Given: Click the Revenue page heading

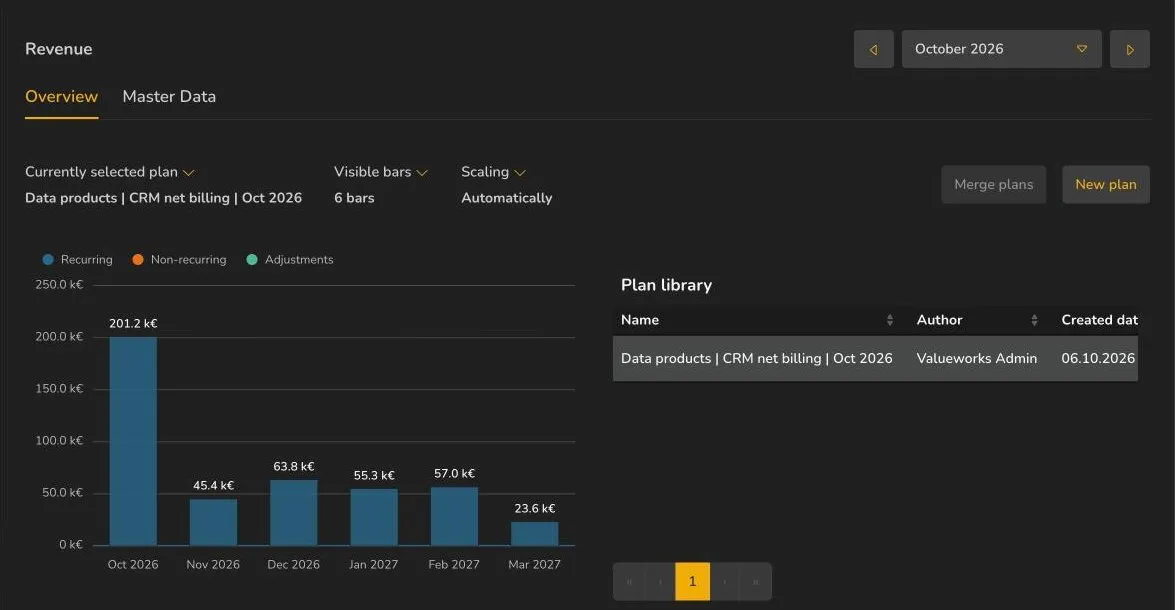Looking at the screenshot, I should pos(58,49).
